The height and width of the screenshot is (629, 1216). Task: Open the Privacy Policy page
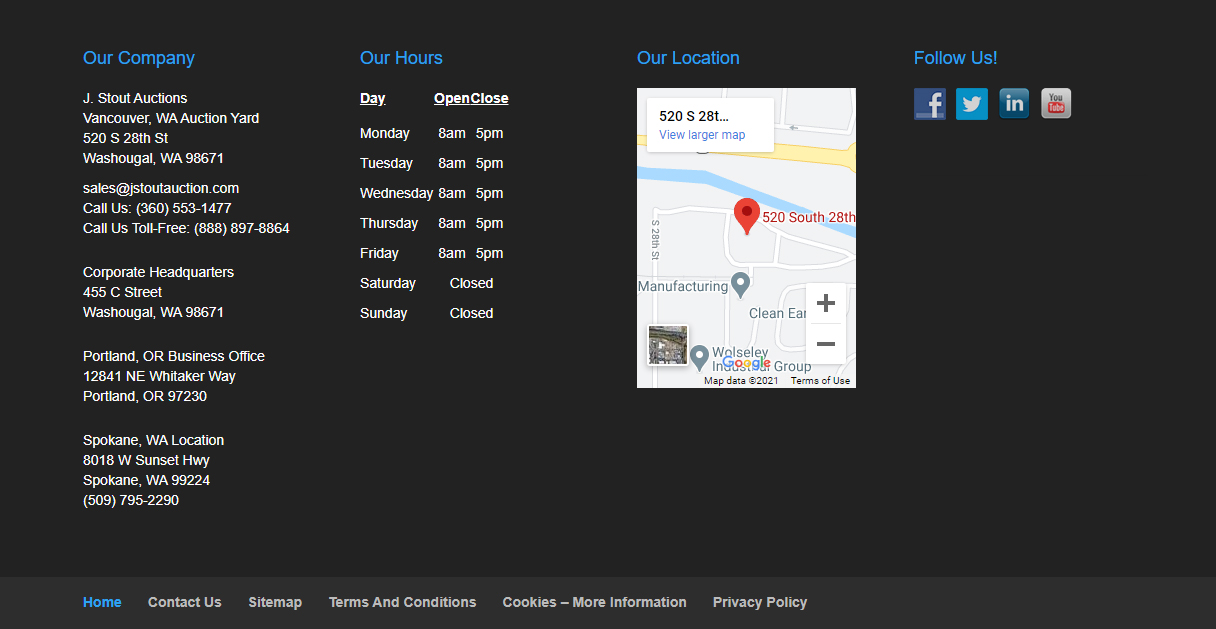[x=759, y=602]
